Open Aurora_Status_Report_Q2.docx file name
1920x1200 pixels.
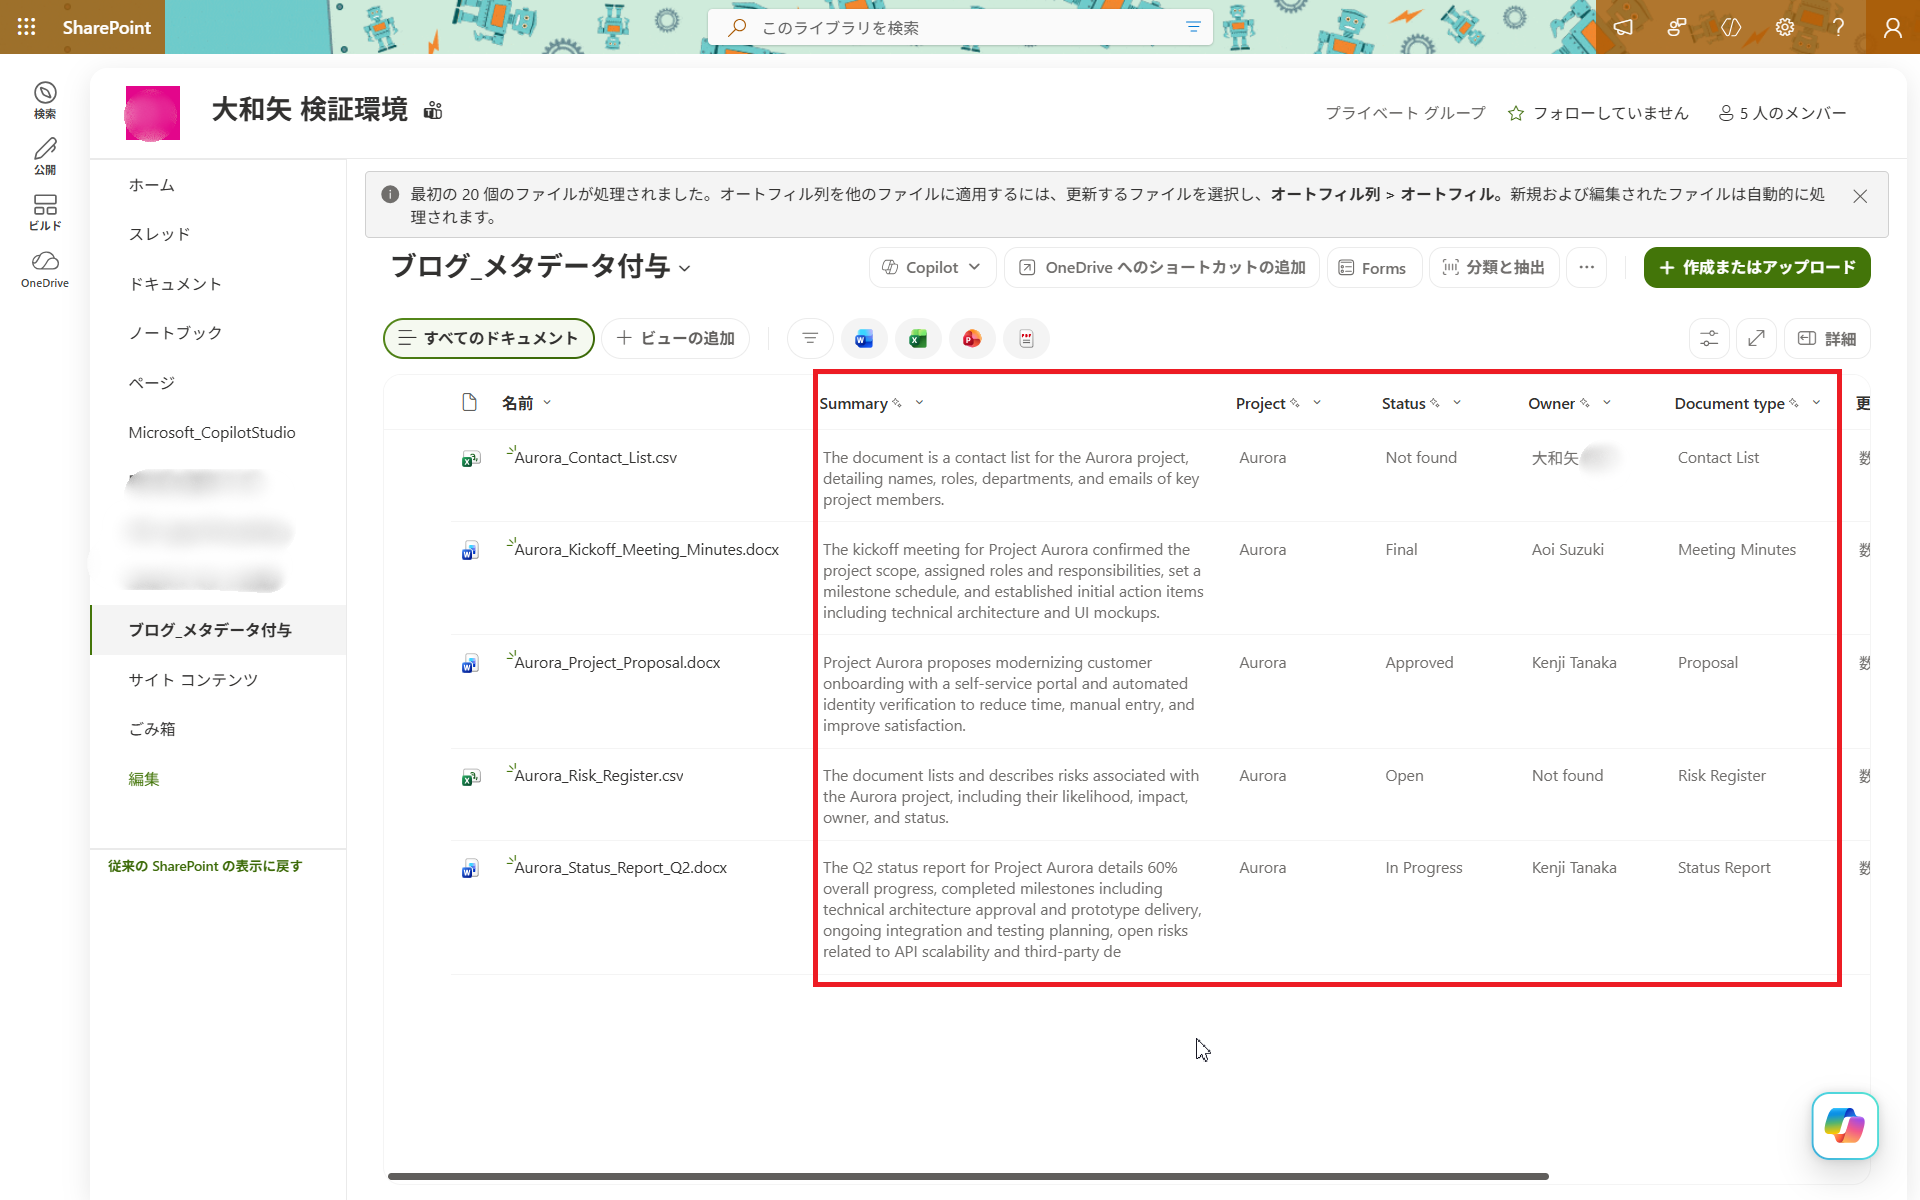tap(620, 868)
